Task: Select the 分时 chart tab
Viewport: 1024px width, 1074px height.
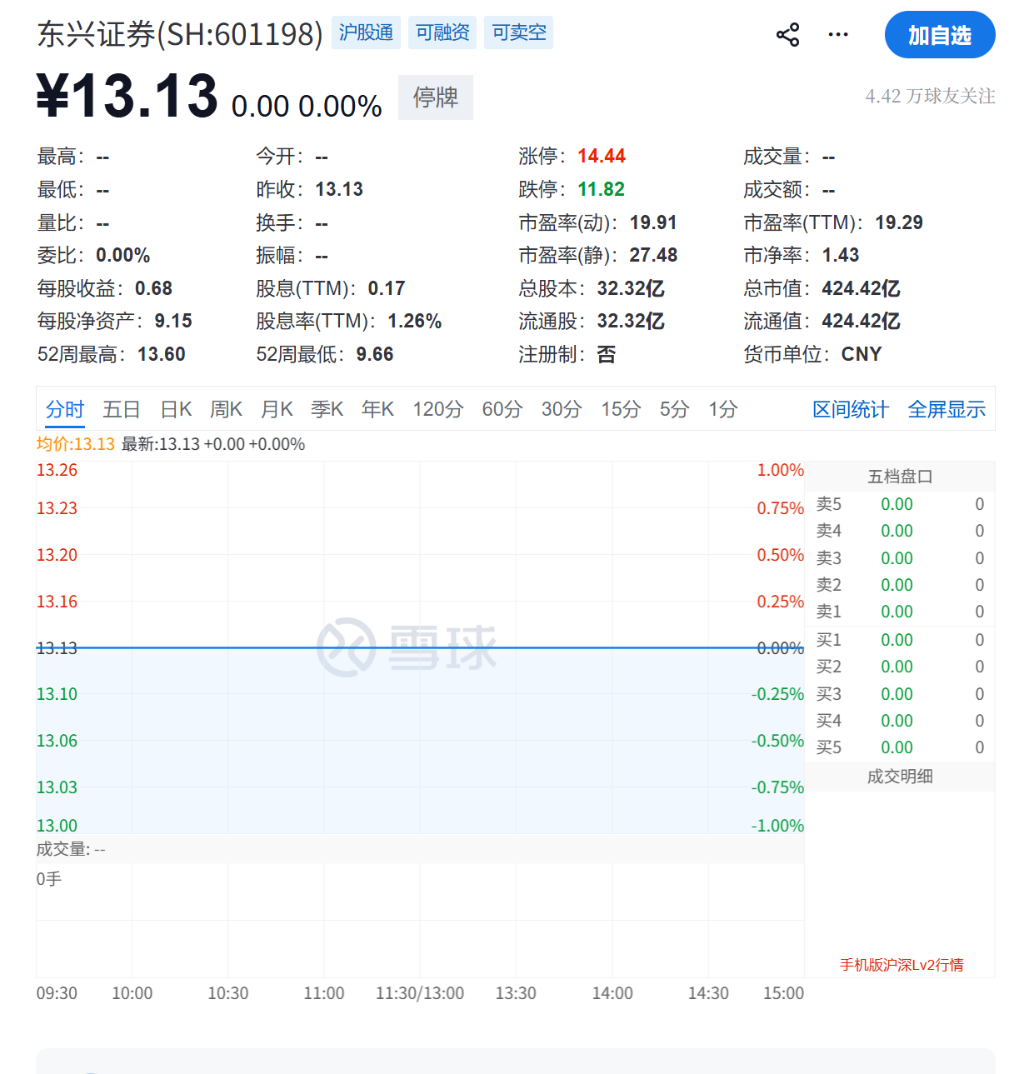Action: 65,409
